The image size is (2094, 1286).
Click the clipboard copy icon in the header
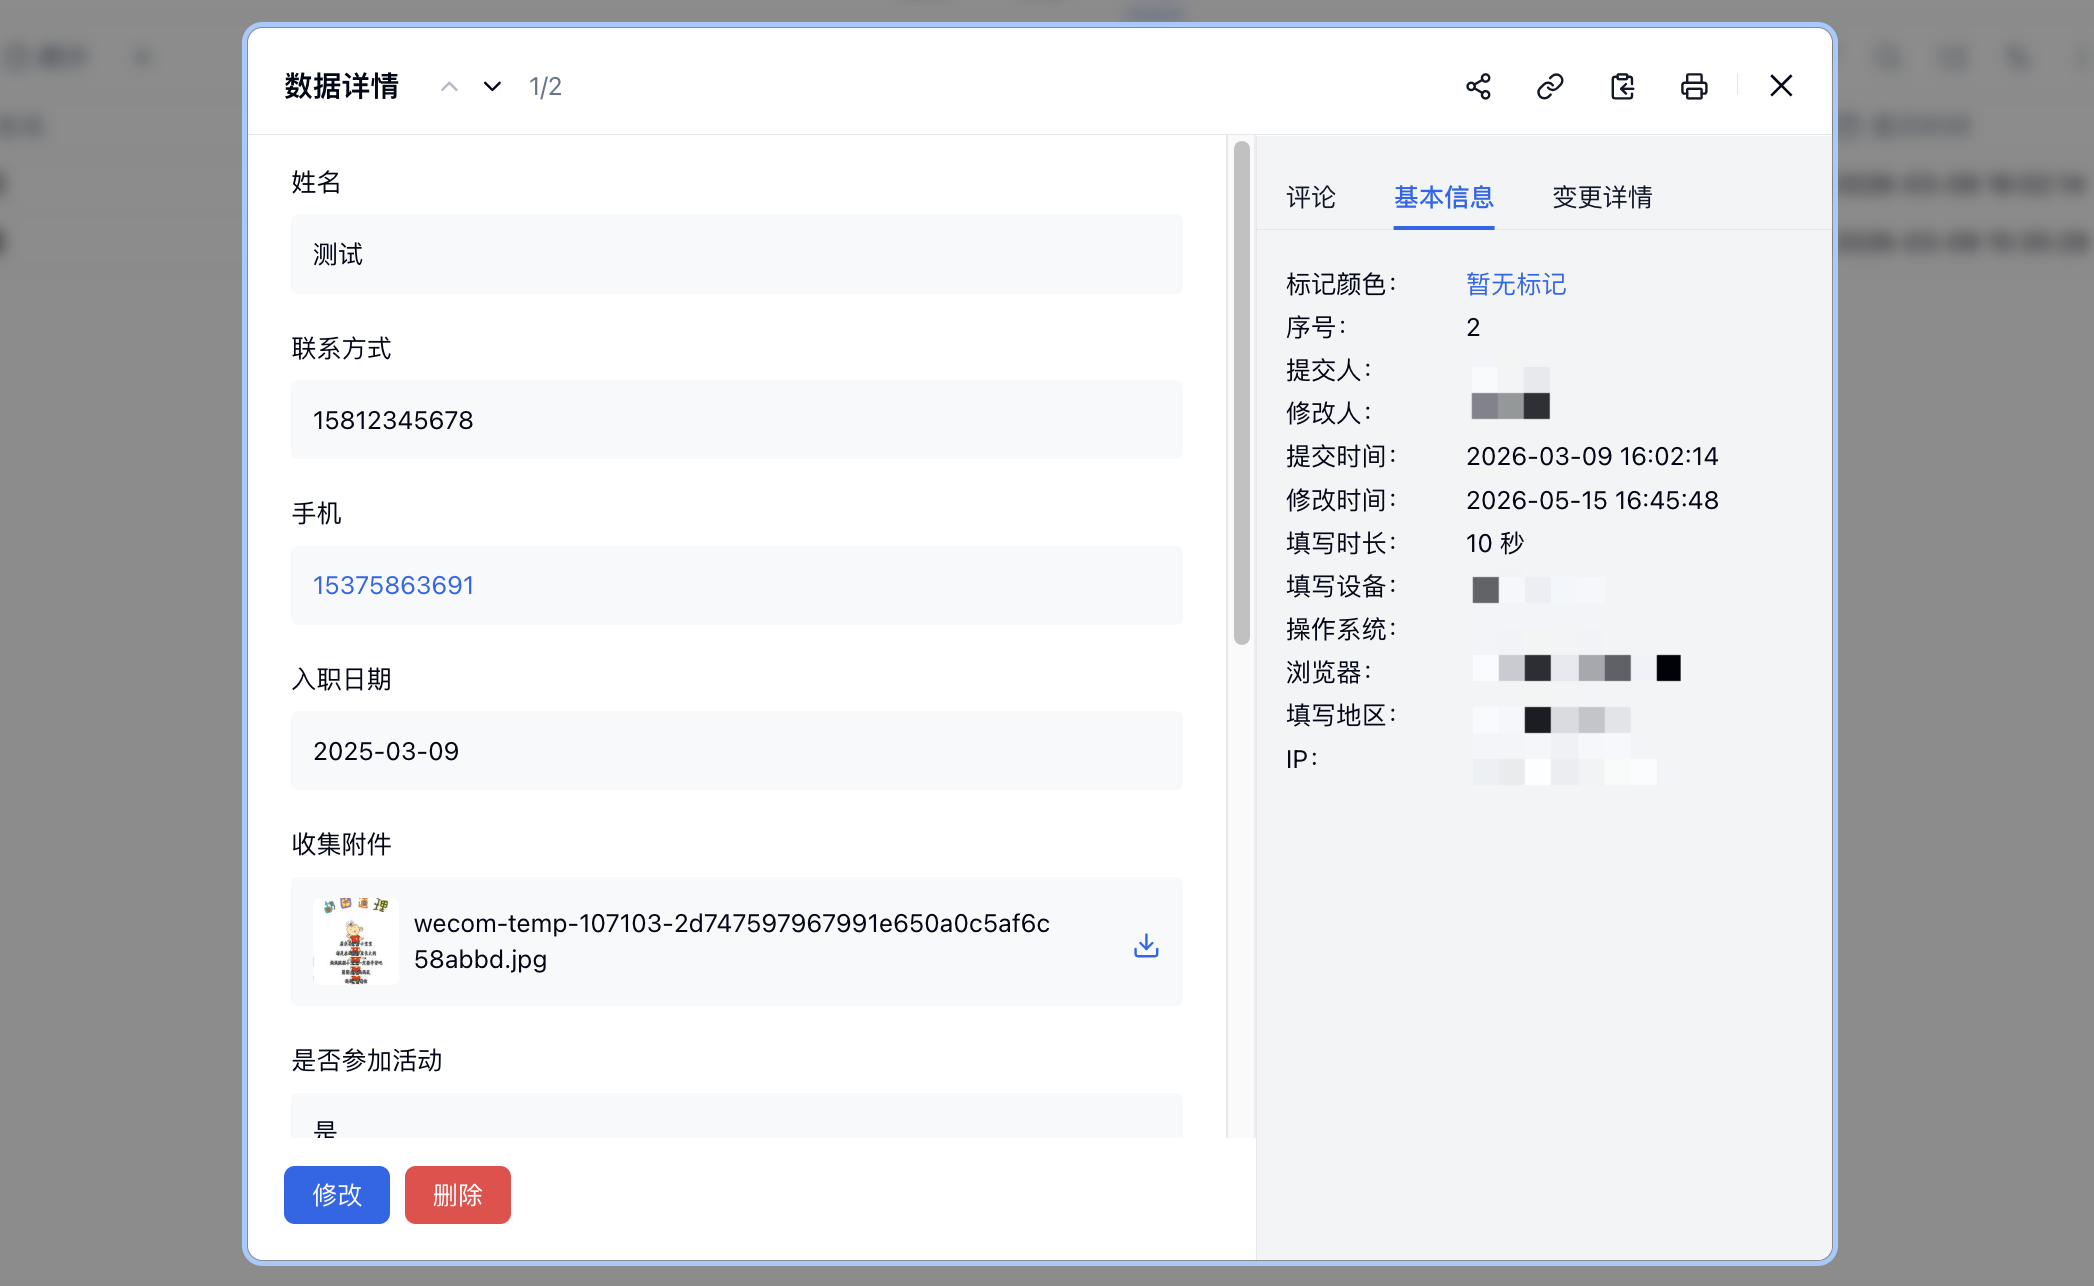[1622, 87]
